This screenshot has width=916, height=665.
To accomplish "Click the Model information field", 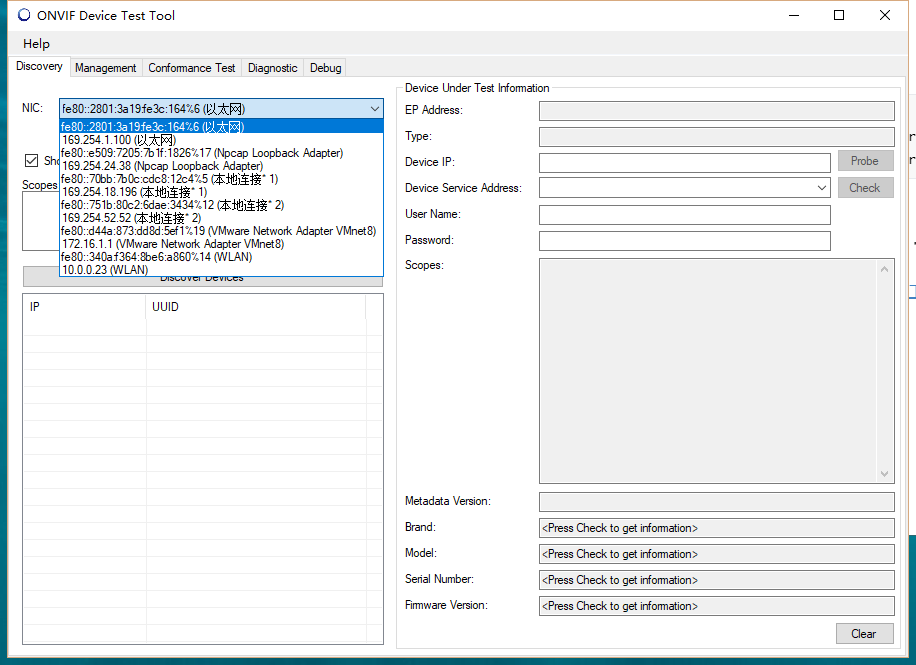I will click(x=716, y=553).
